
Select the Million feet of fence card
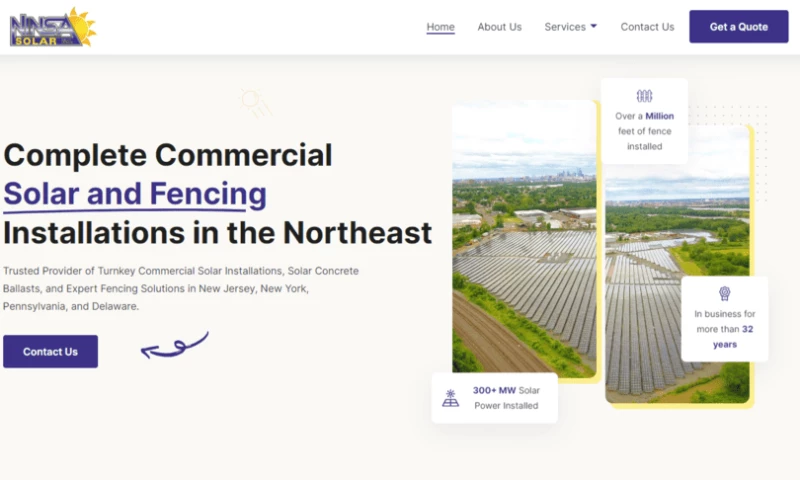[644, 122]
